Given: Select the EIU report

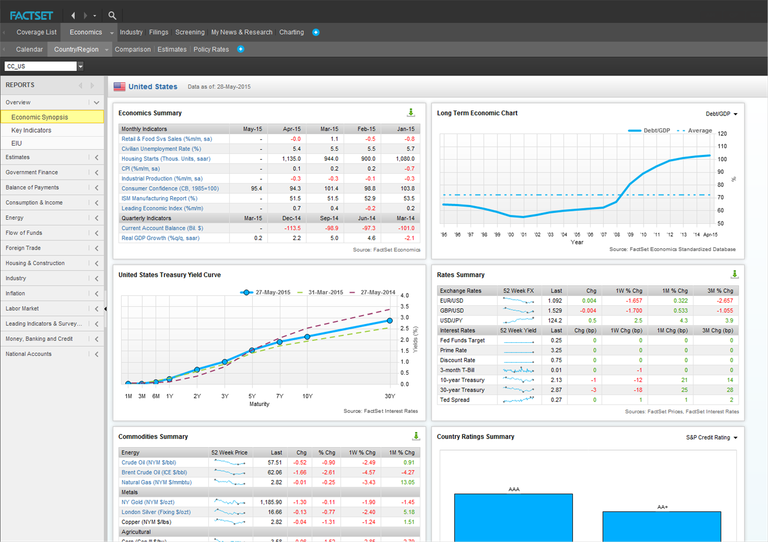Looking at the screenshot, I should [52, 143].
